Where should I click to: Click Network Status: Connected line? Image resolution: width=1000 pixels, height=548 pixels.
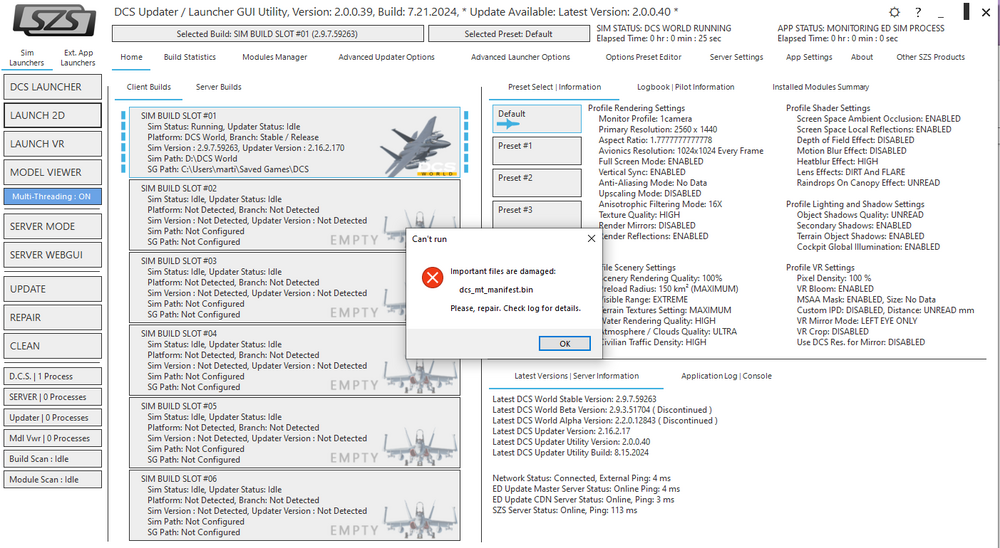581,478
